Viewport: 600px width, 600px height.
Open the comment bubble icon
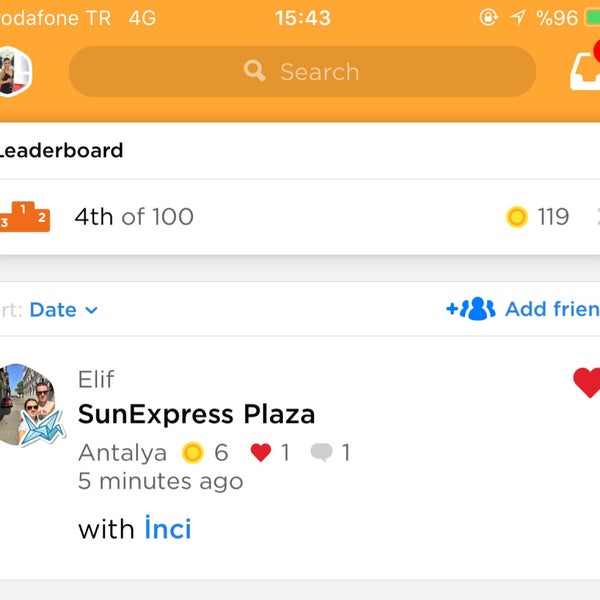pos(321,452)
